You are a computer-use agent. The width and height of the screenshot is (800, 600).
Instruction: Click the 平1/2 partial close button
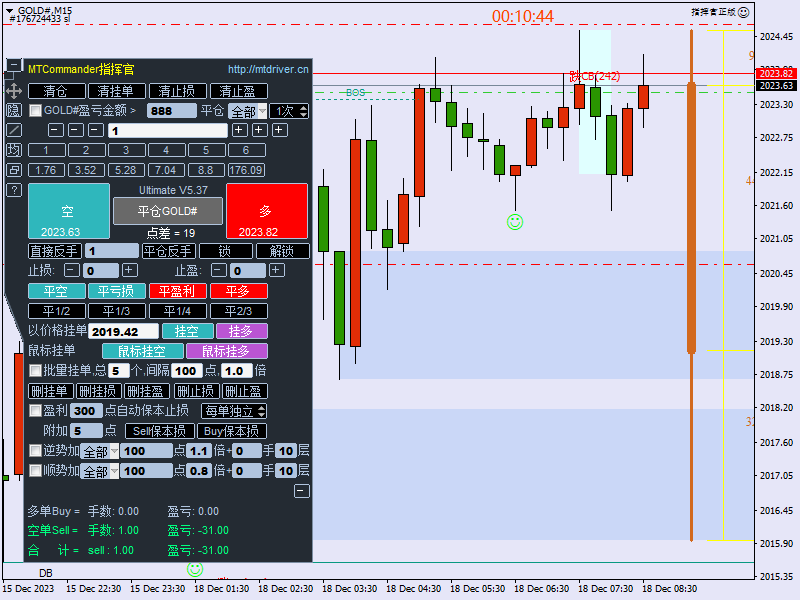pos(57,311)
